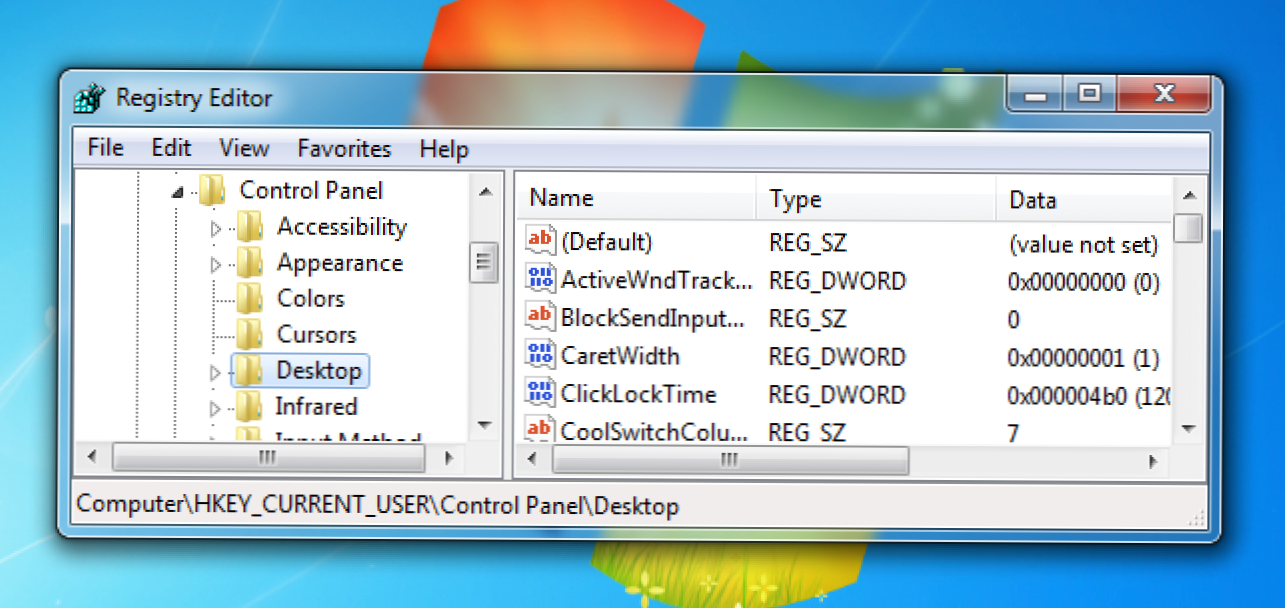Open the Edit menu

(x=171, y=148)
